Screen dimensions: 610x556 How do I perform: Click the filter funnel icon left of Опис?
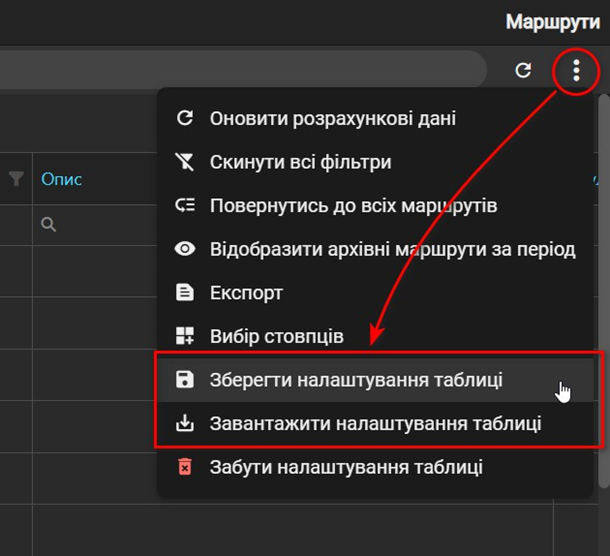tap(16, 179)
